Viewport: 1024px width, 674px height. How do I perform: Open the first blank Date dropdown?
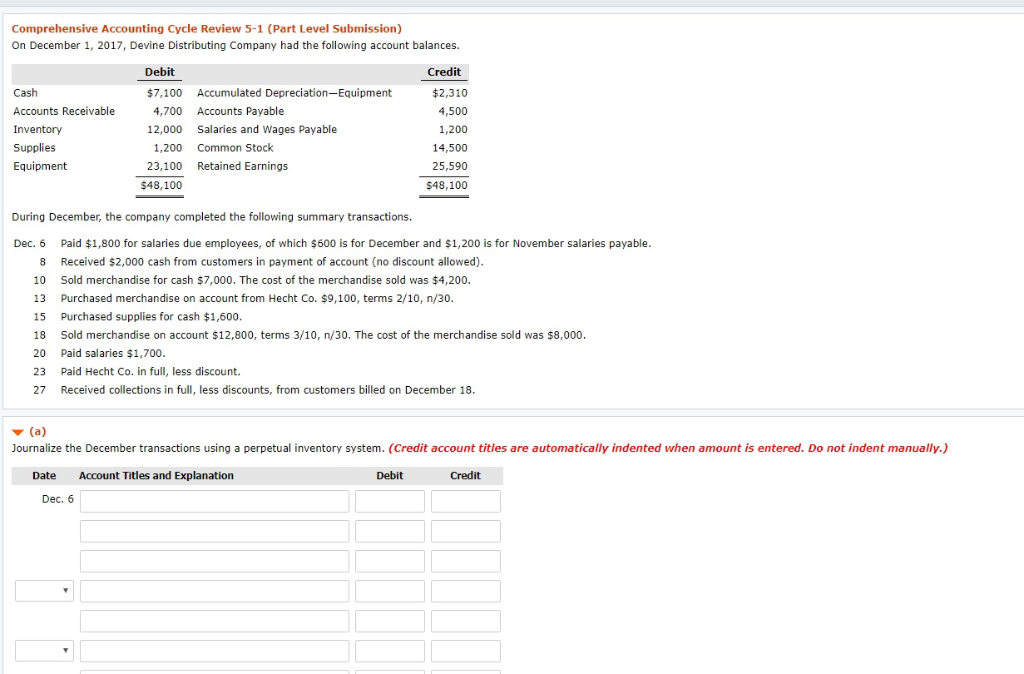(44, 590)
